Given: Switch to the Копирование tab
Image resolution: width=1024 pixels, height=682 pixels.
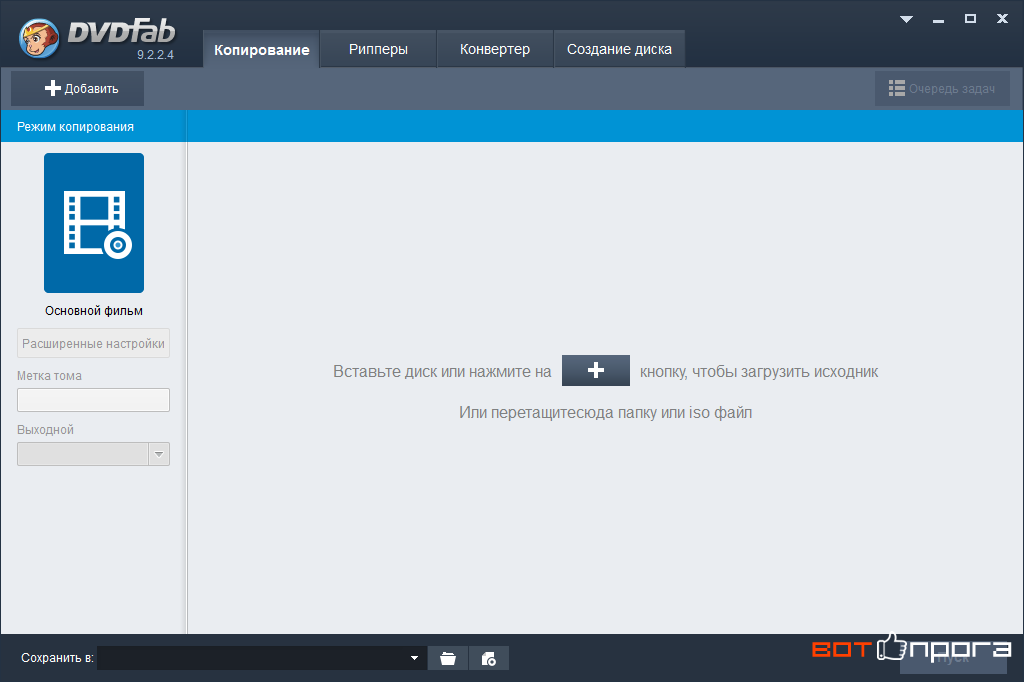Looking at the screenshot, I should tap(261, 49).
